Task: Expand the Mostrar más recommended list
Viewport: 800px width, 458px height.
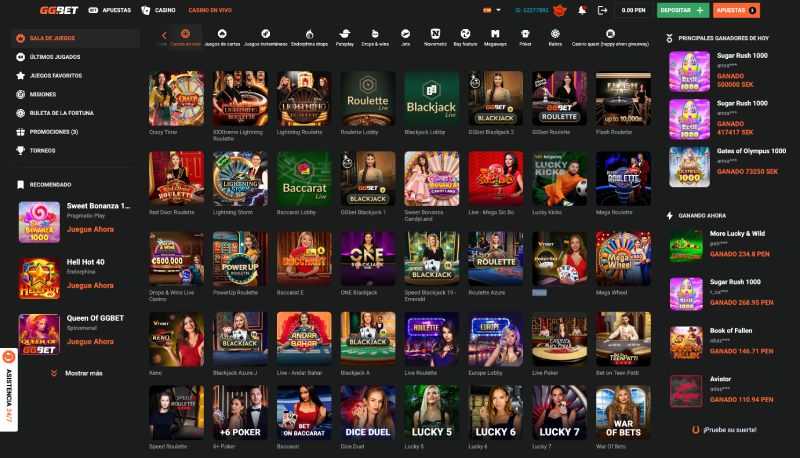Action: coord(77,373)
